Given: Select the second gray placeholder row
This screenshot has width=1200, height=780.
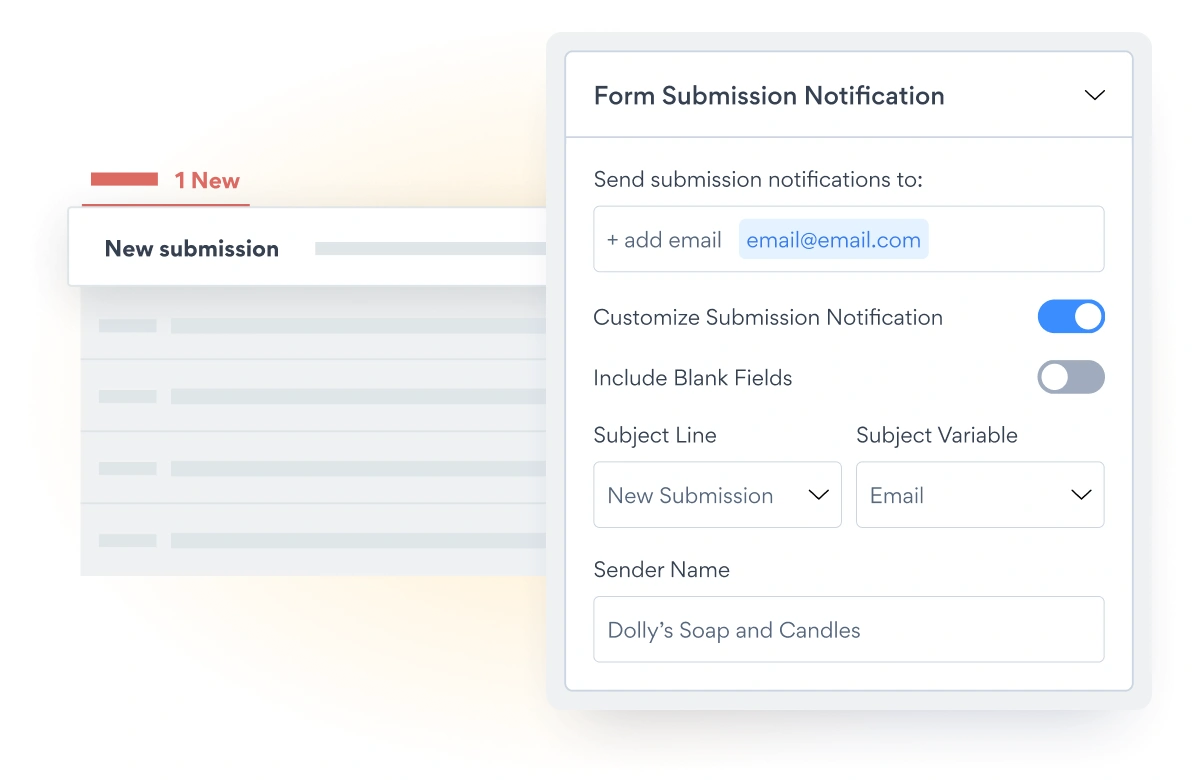Looking at the screenshot, I should click(x=320, y=396).
